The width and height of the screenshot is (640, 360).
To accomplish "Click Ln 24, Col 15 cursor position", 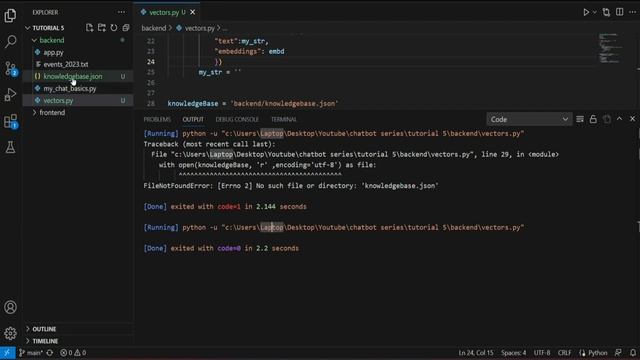I will coord(476,353).
